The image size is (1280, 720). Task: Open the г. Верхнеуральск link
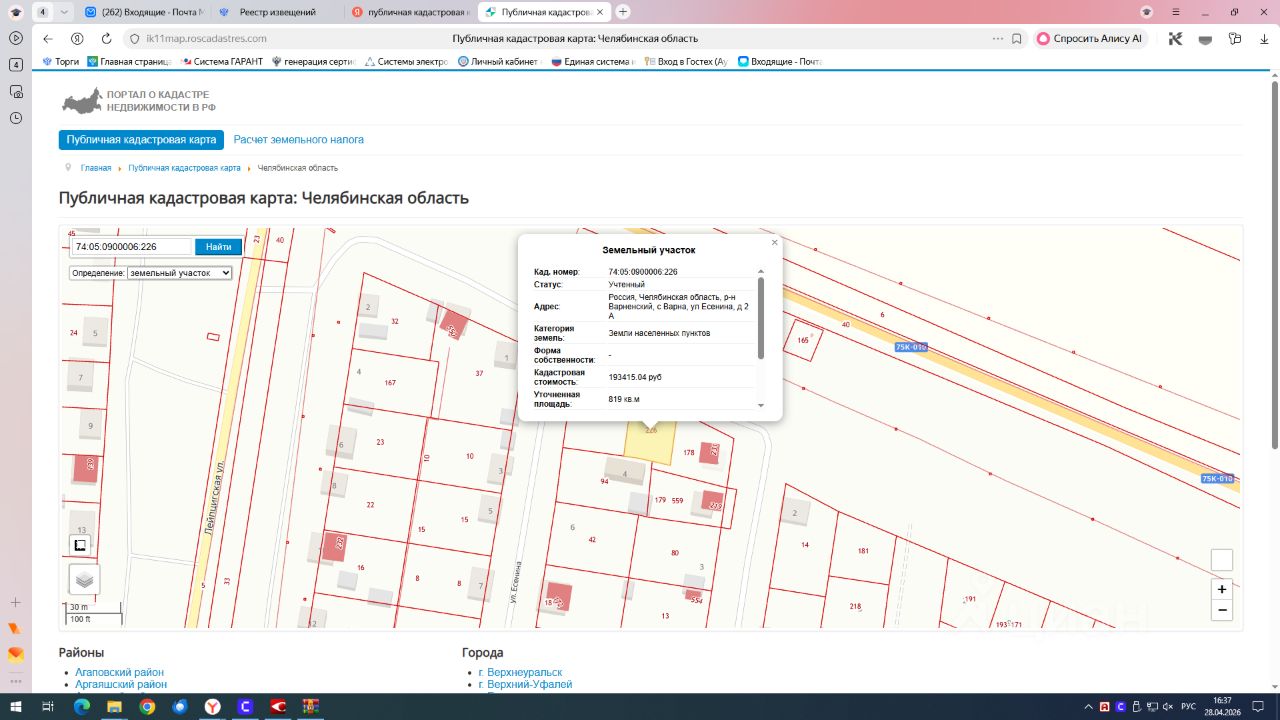(x=520, y=673)
